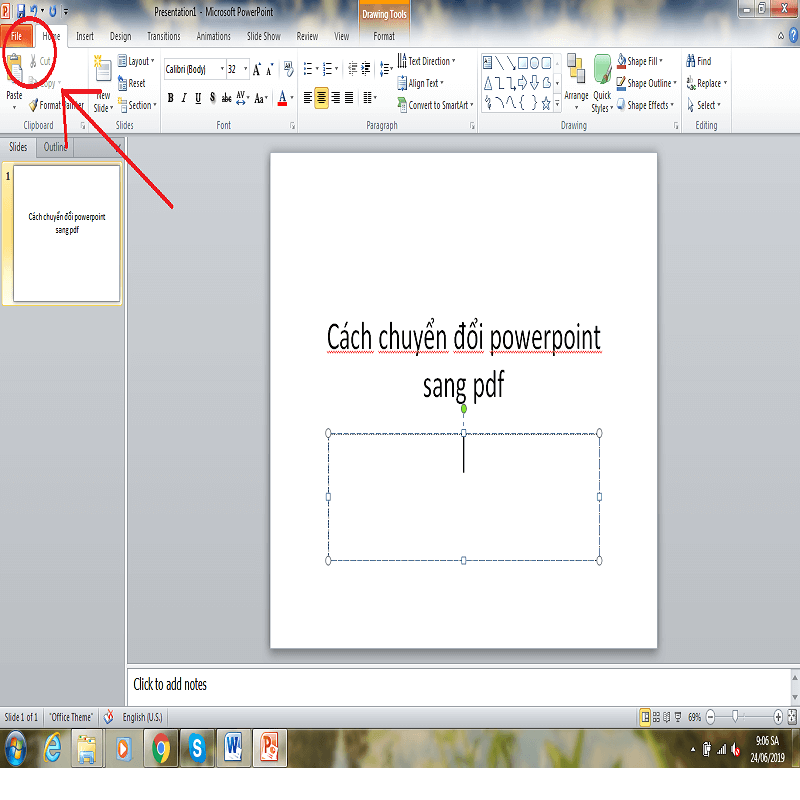800x800 pixels.
Task: Click the Replace button in Editing
Action: (x=708, y=83)
